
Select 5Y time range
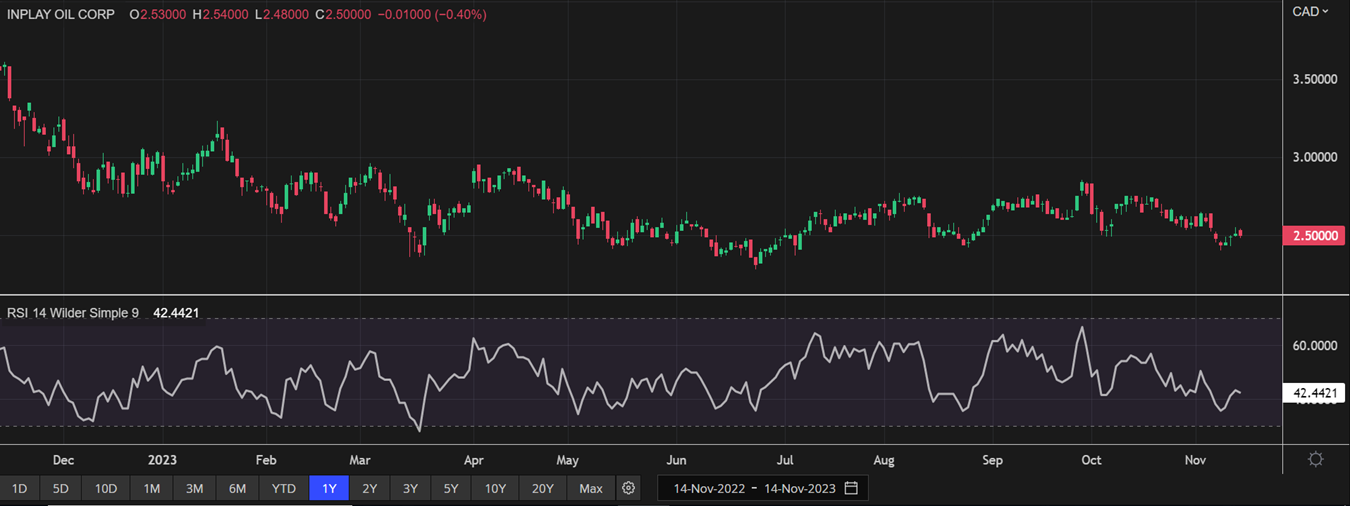pyautogui.click(x=451, y=488)
